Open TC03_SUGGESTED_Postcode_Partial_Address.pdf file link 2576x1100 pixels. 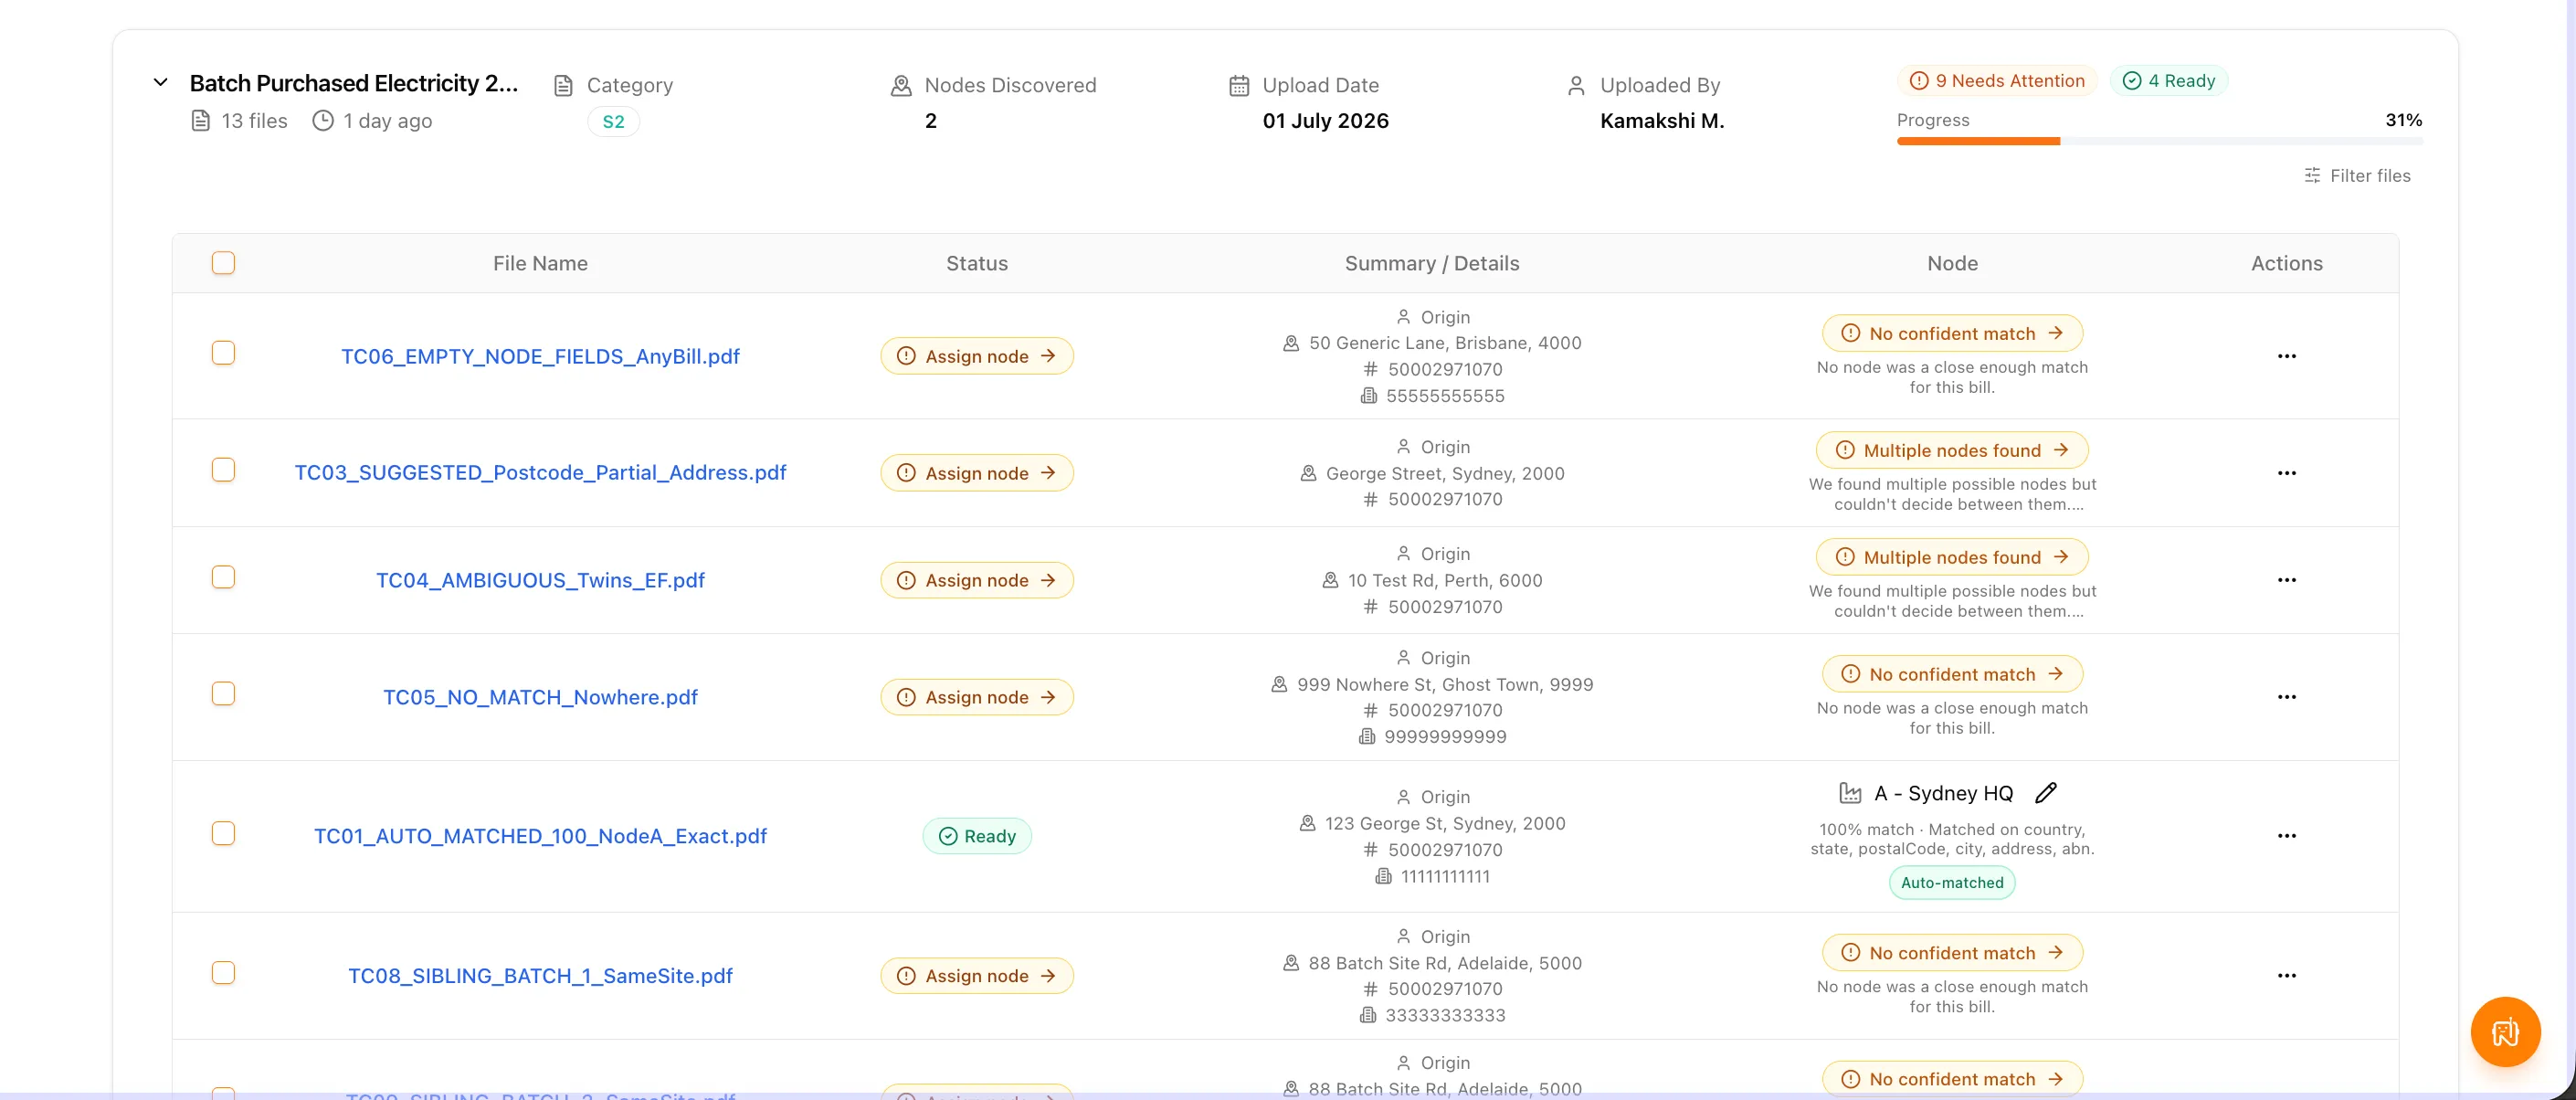tap(540, 473)
